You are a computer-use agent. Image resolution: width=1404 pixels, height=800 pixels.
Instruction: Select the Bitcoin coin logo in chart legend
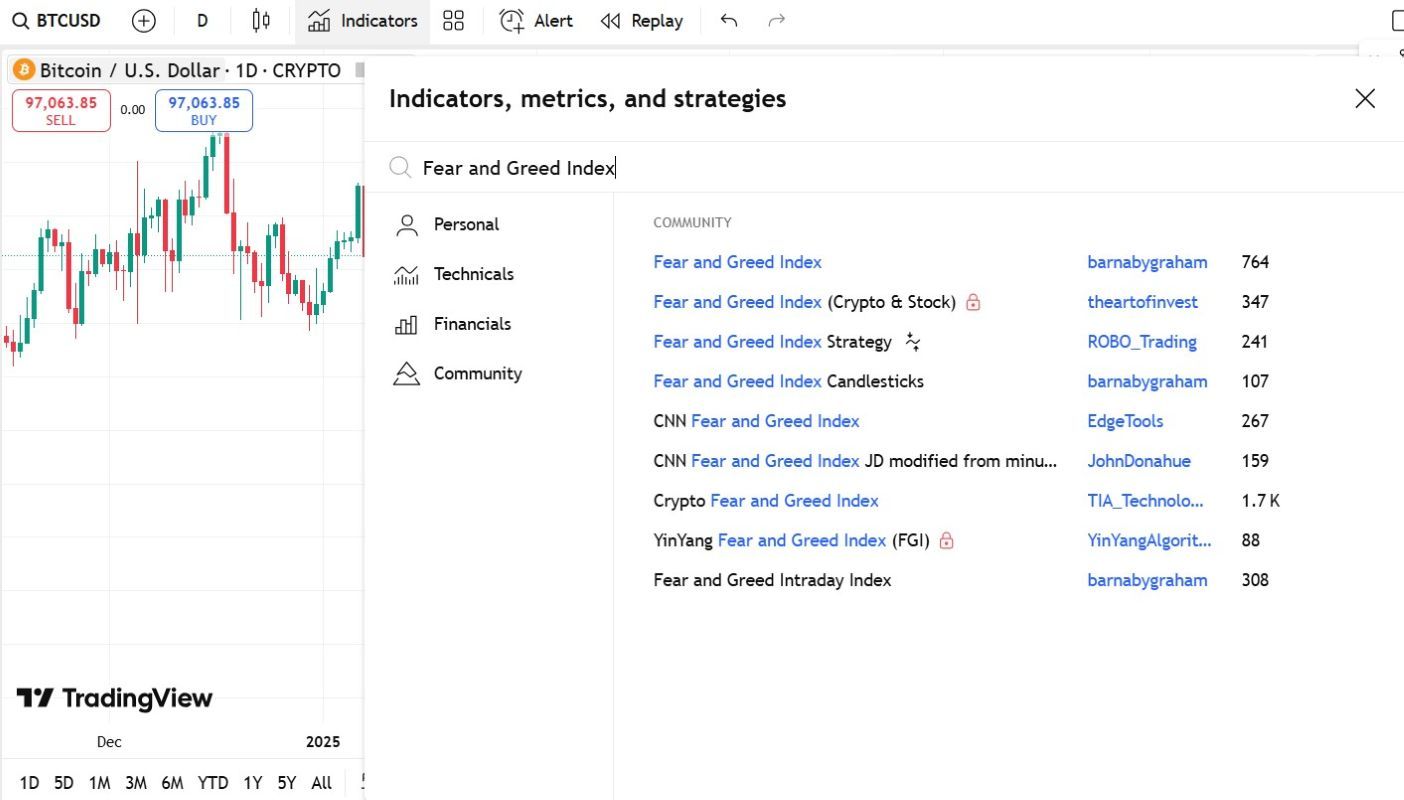24,70
